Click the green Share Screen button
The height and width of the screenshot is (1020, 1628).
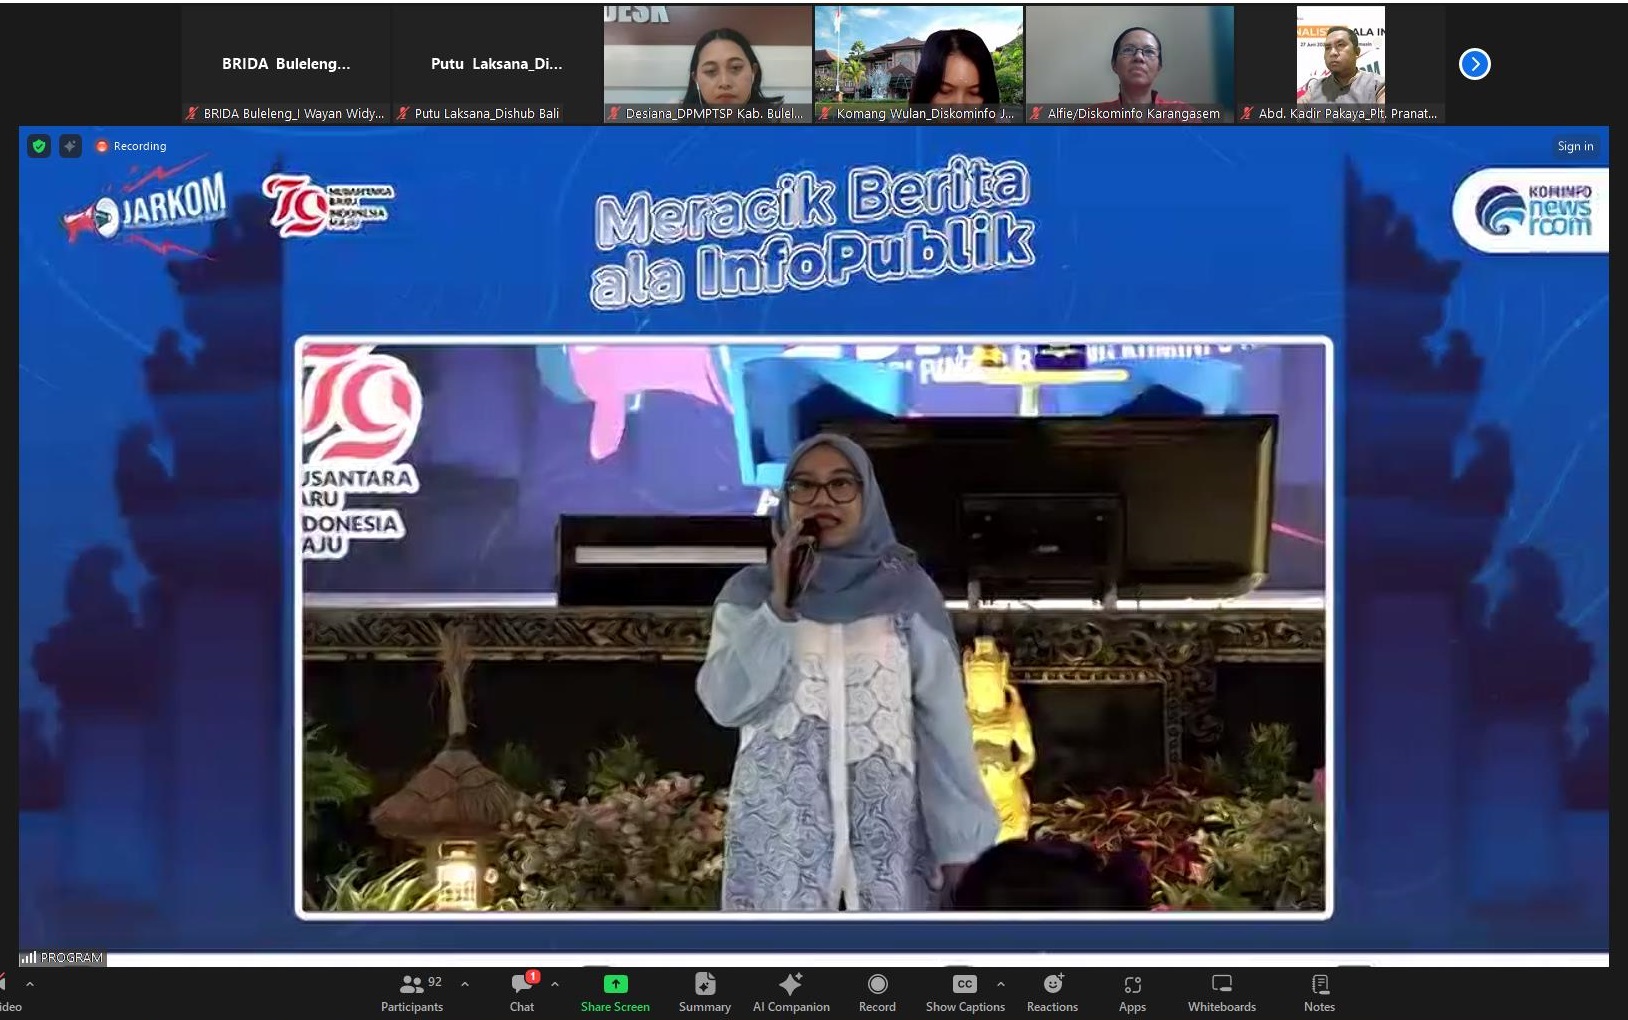[x=615, y=993]
